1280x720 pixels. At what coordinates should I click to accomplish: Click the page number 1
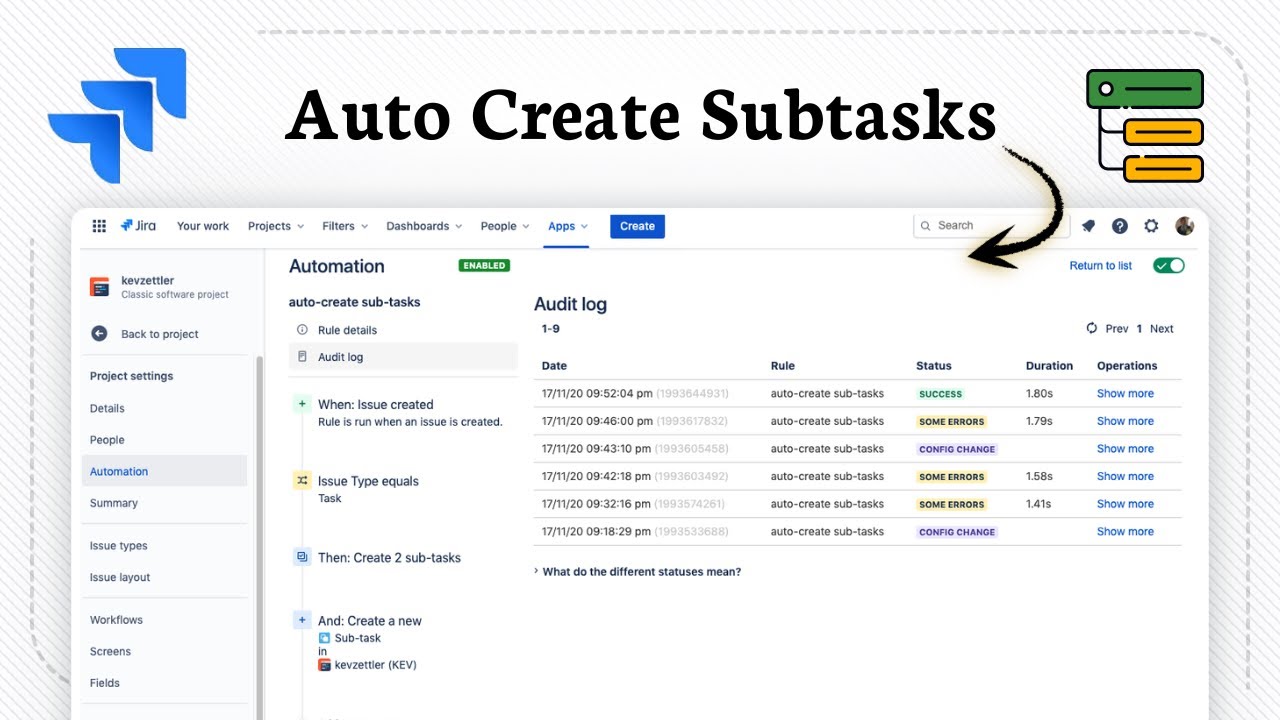point(1139,329)
